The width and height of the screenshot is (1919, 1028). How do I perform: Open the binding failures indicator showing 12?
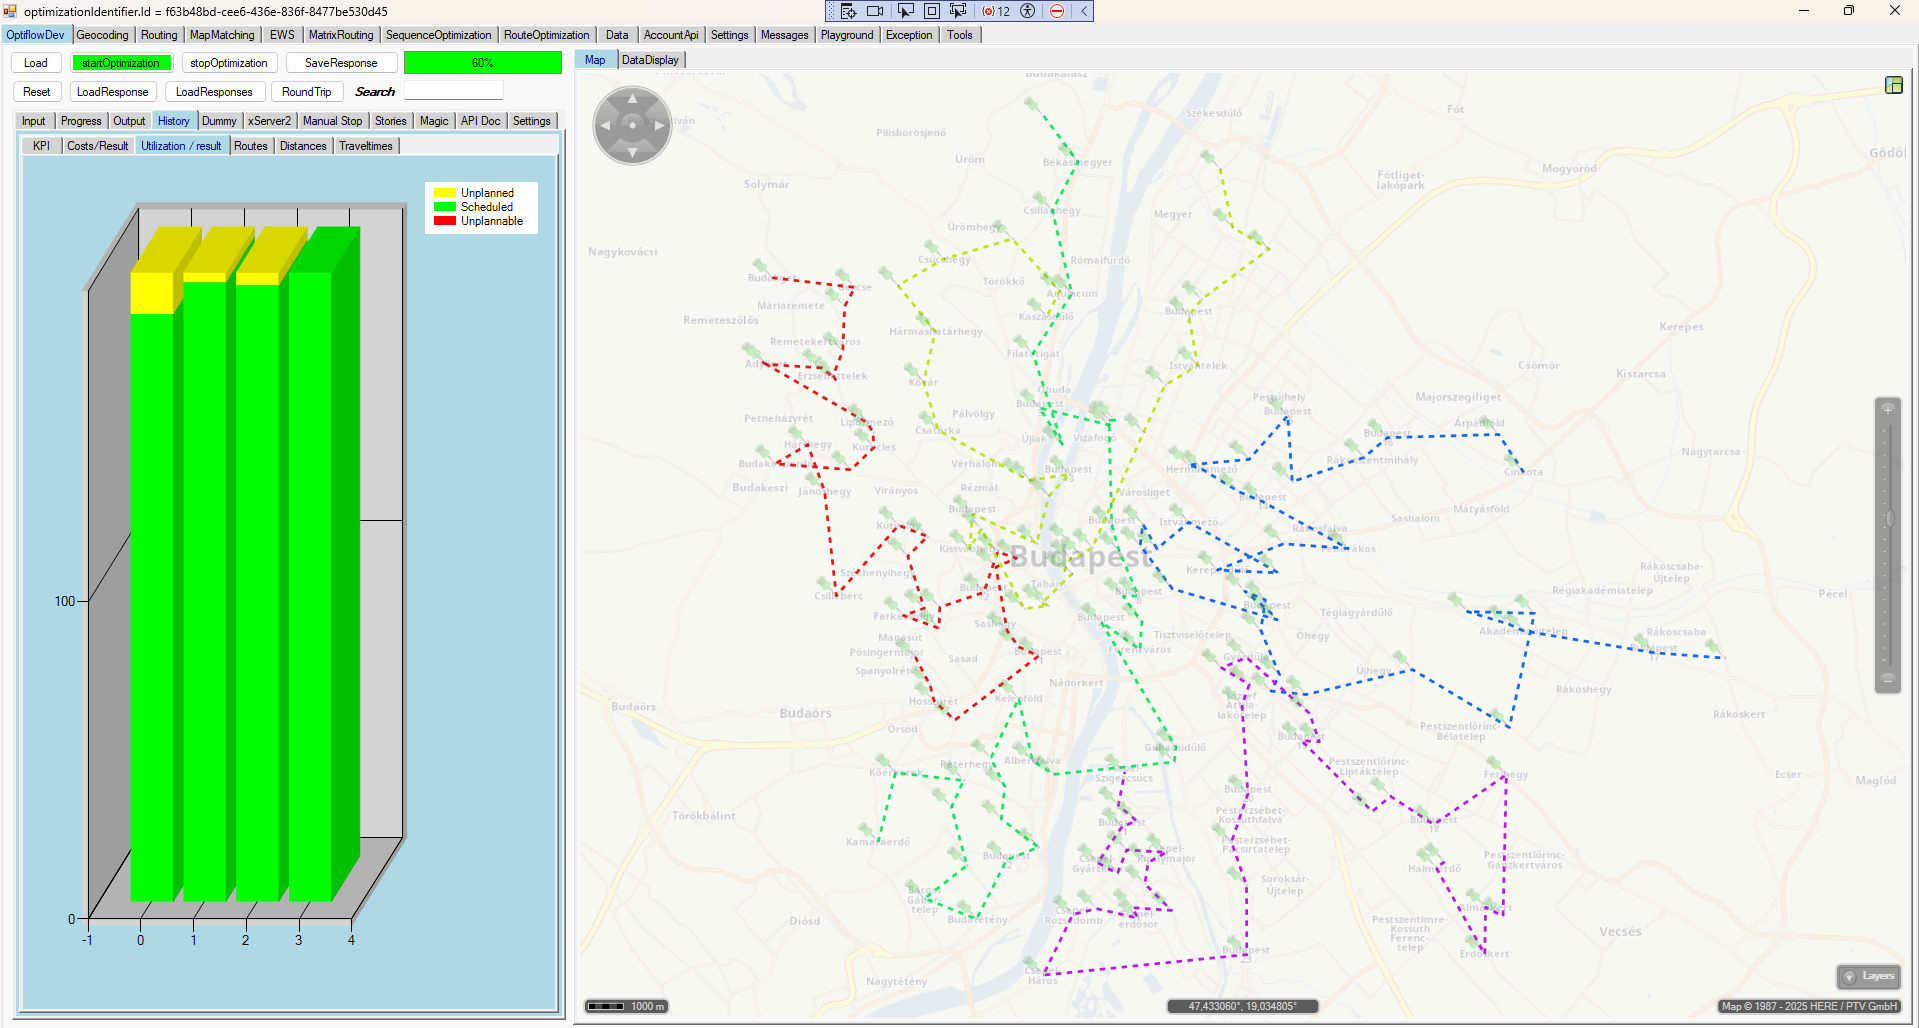pyautogui.click(x=996, y=11)
